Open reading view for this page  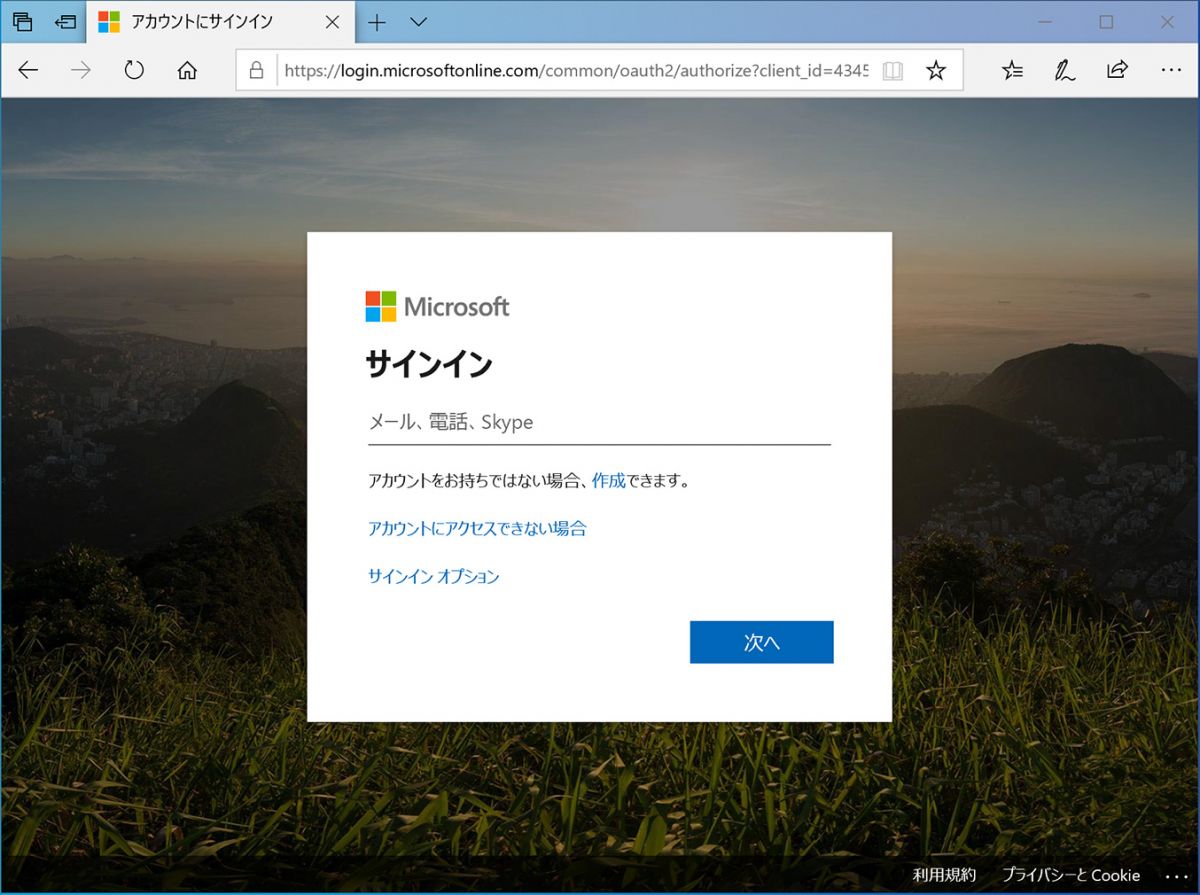[x=892, y=70]
